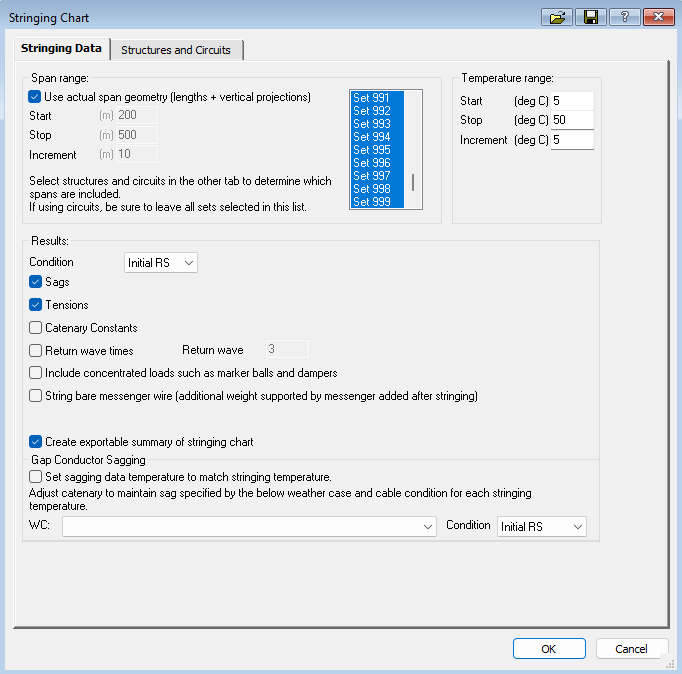The height and width of the screenshot is (674, 682).
Task: Select Set 992 in the list
Action: [x=377, y=110]
